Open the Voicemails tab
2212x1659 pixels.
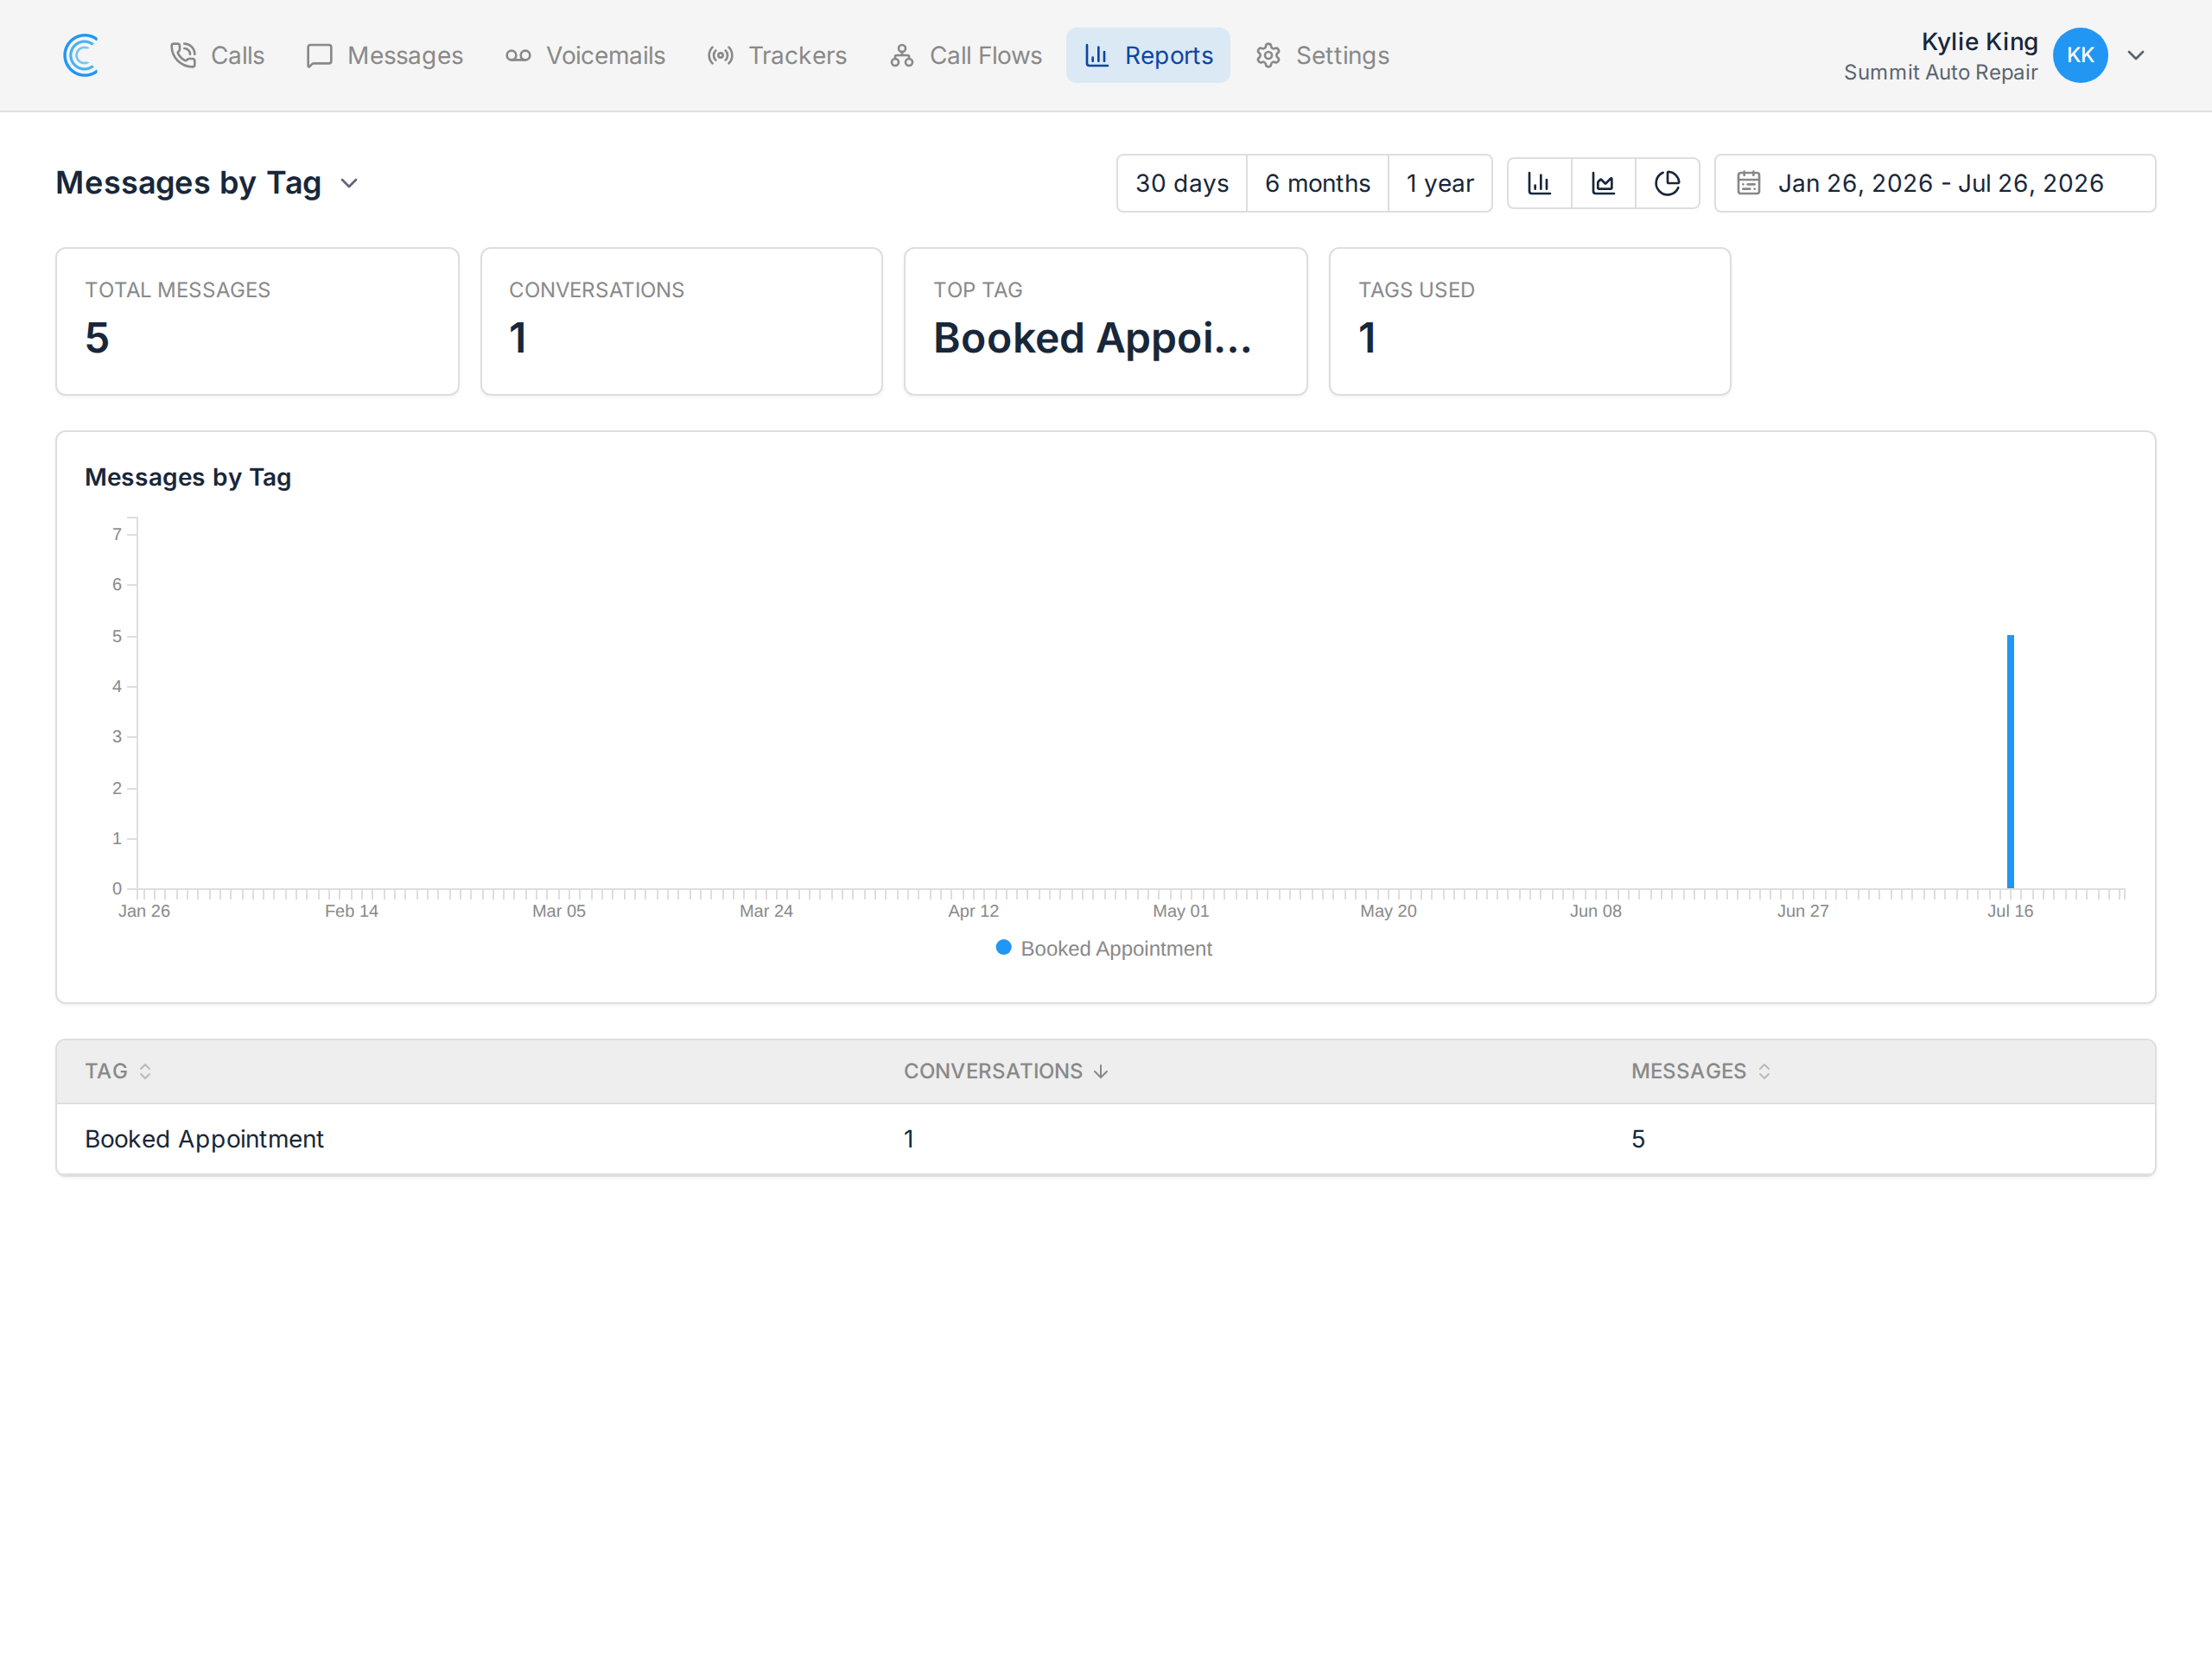tap(585, 55)
